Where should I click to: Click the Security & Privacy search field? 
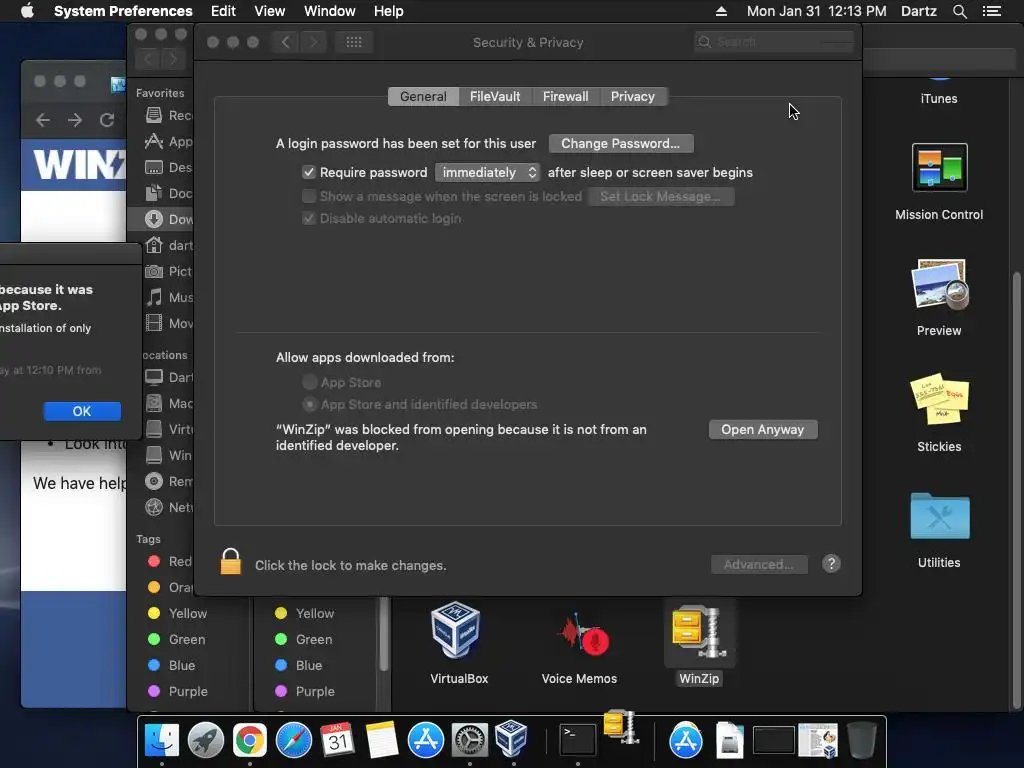click(775, 42)
